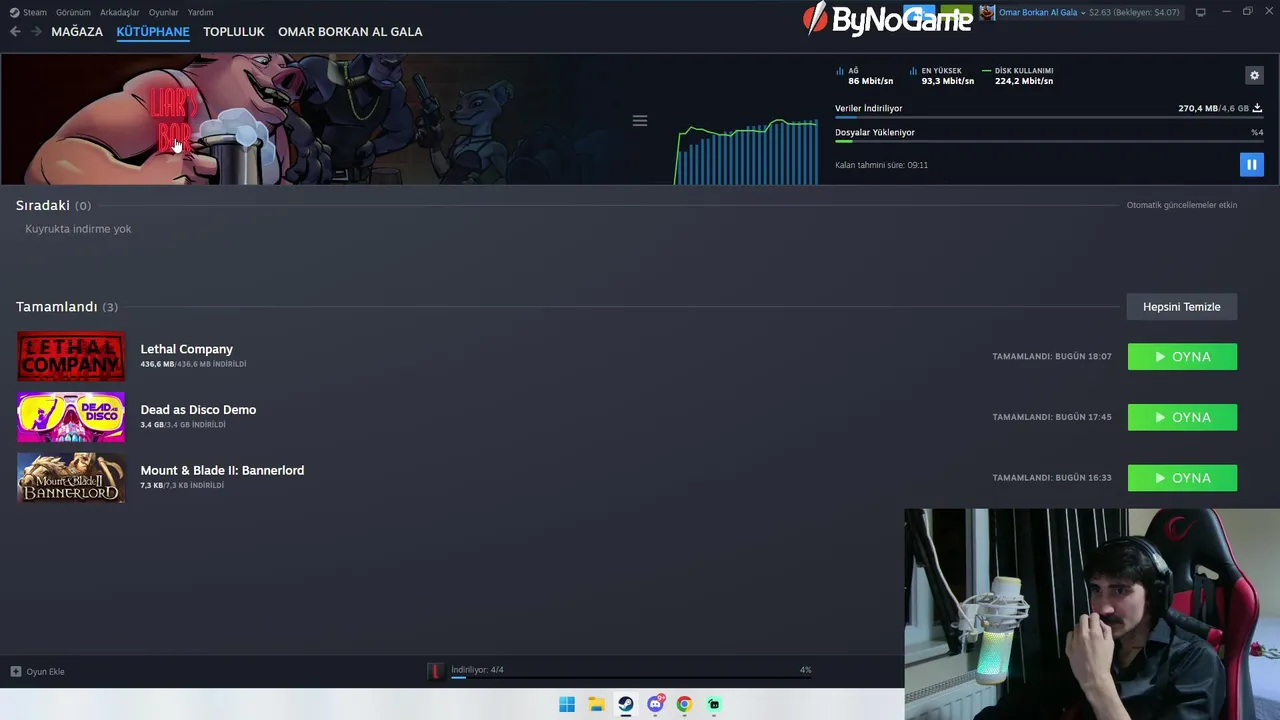Open the Dead as Disco Demo thumbnail
Screen dimensions: 1280x720
coord(71,417)
